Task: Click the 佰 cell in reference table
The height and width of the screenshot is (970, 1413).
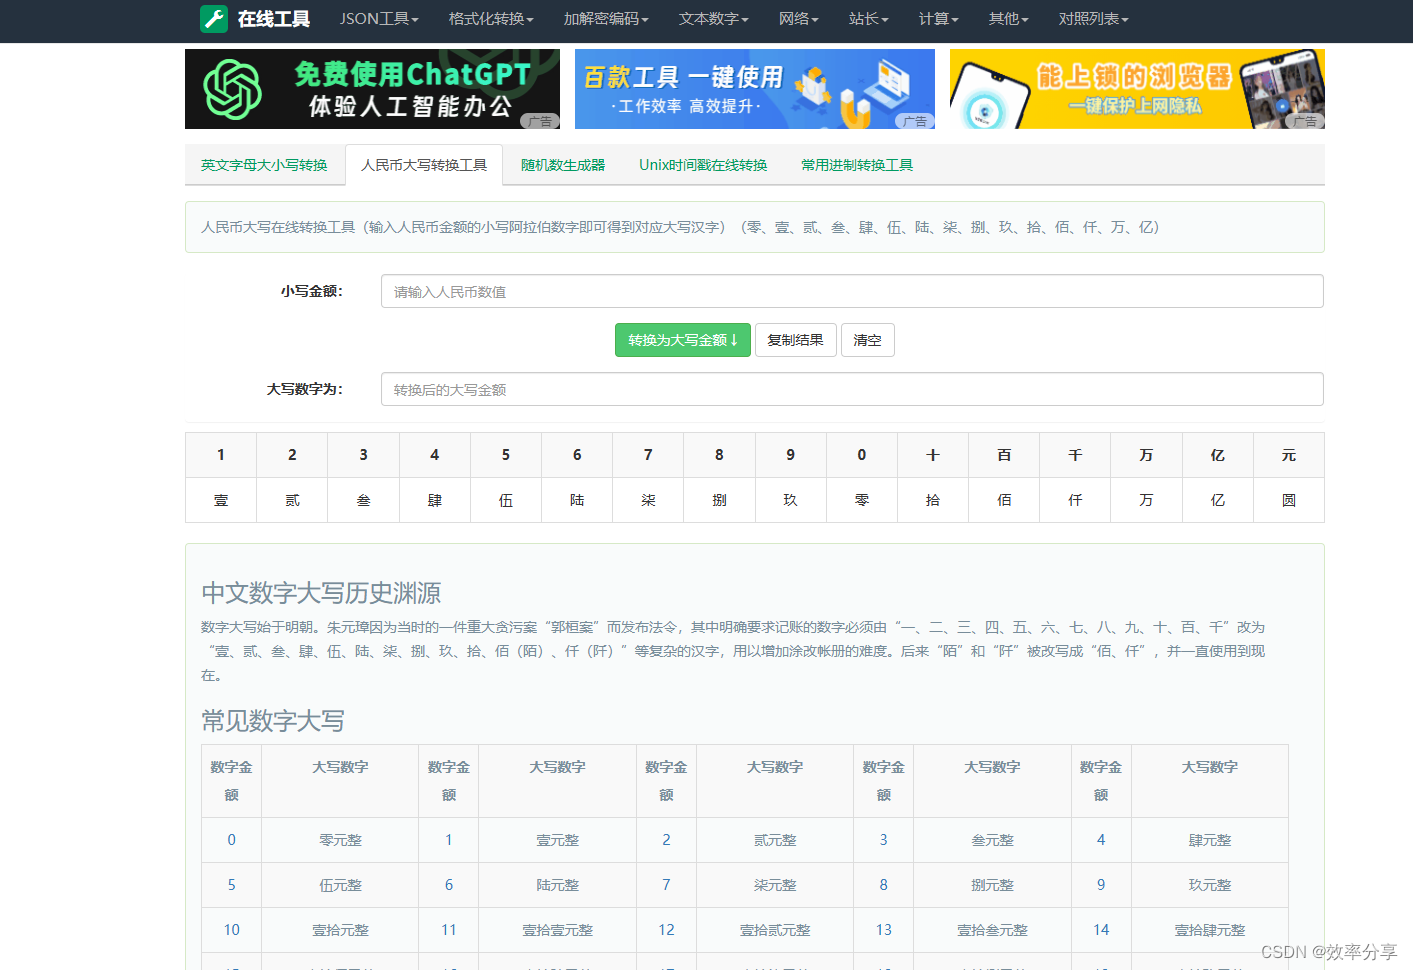Action: [1004, 500]
